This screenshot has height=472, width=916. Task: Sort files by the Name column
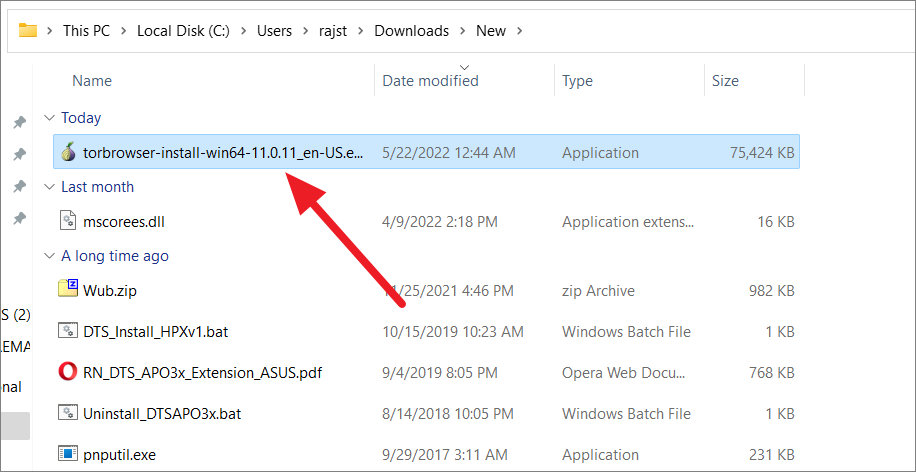tap(92, 81)
